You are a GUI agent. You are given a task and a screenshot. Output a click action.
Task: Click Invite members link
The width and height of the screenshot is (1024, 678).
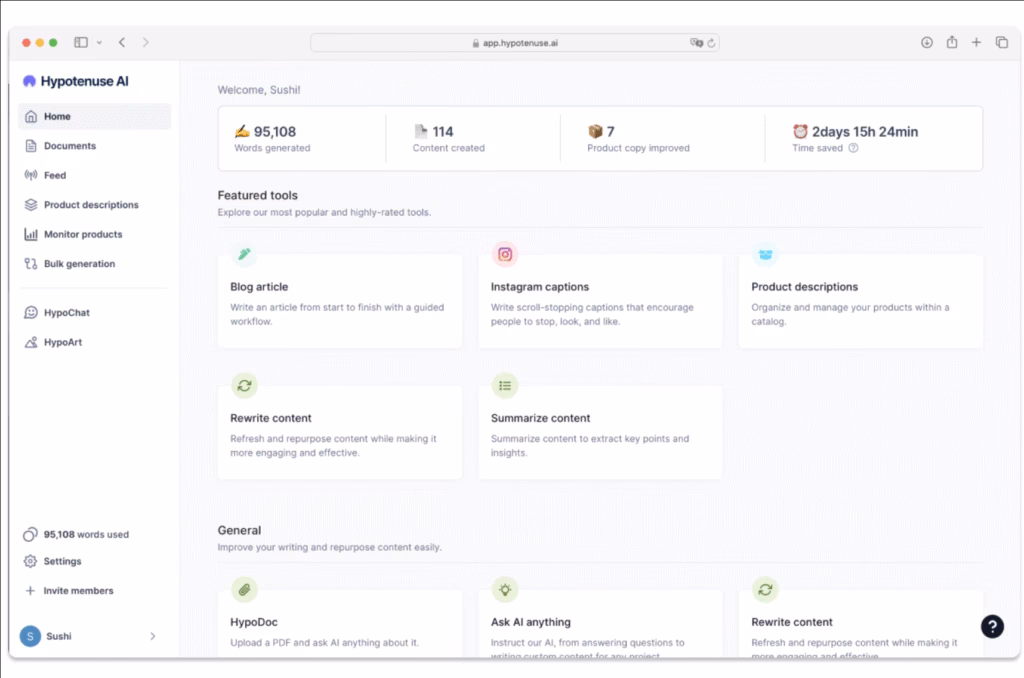click(78, 591)
